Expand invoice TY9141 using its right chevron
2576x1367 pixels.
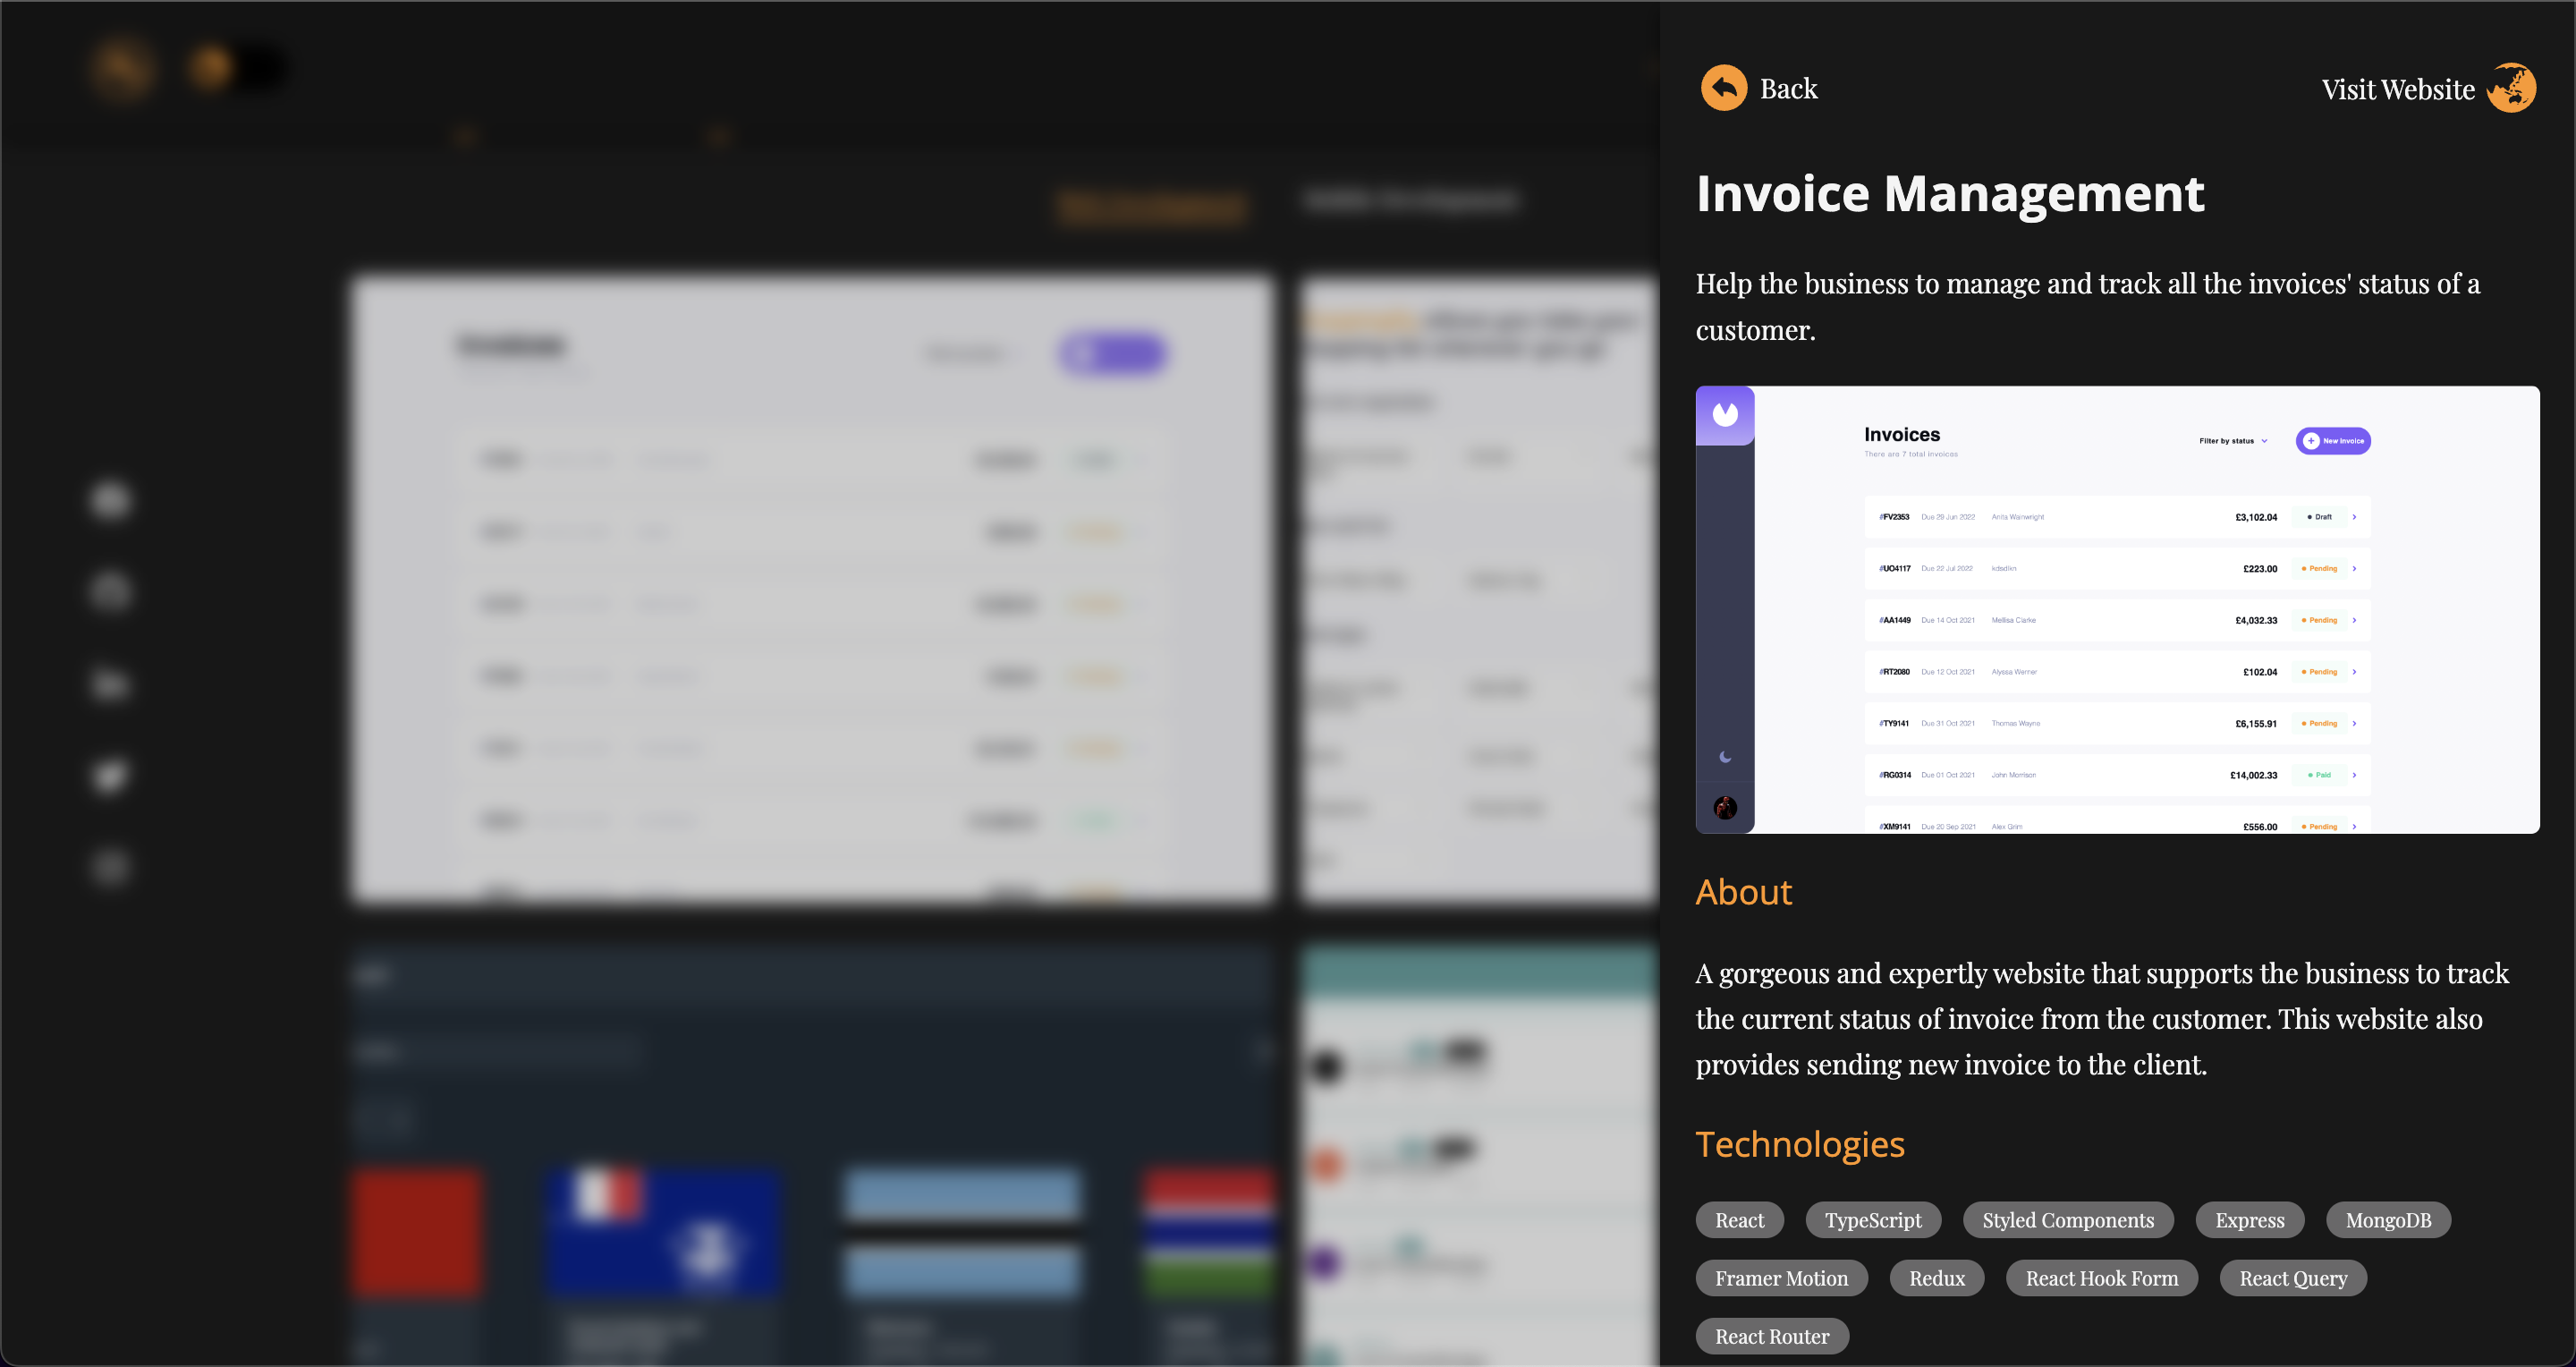click(x=2355, y=723)
